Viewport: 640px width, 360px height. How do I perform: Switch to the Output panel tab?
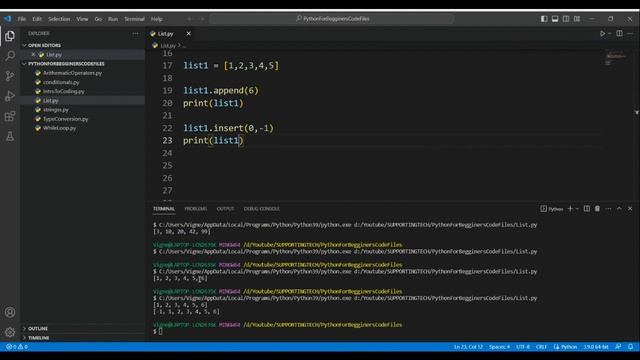click(225, 209)
